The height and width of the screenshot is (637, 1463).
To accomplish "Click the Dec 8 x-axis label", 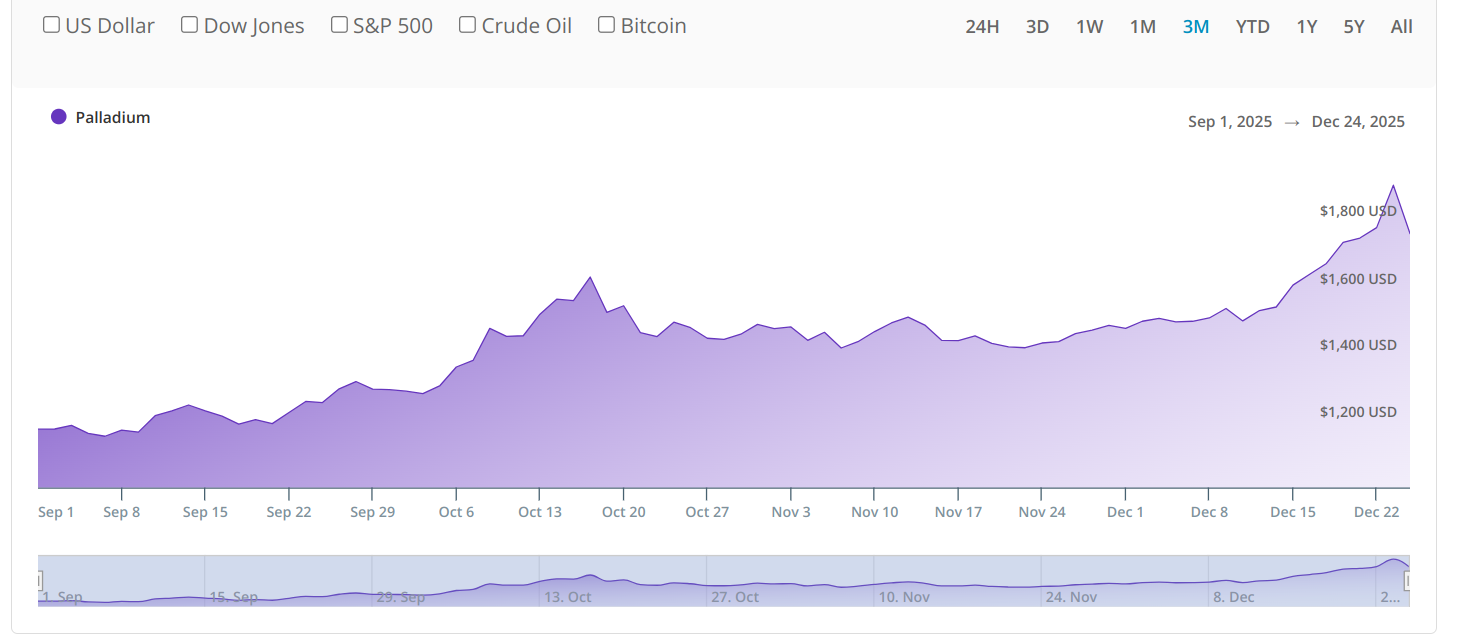I will (1209, 512).
